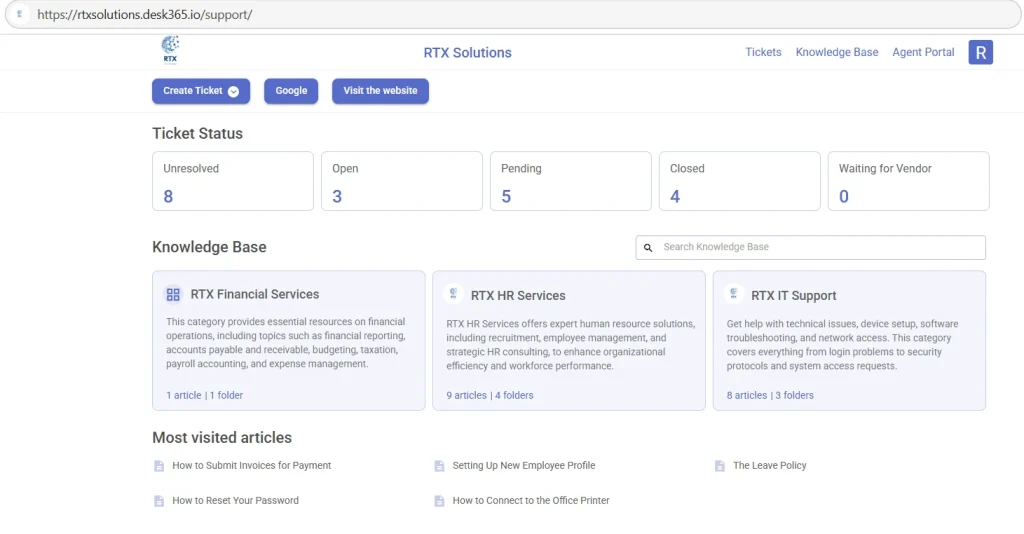1024x534 pixels.
Task: Open the Unresolved tickets card
Action: coord(232,181)
